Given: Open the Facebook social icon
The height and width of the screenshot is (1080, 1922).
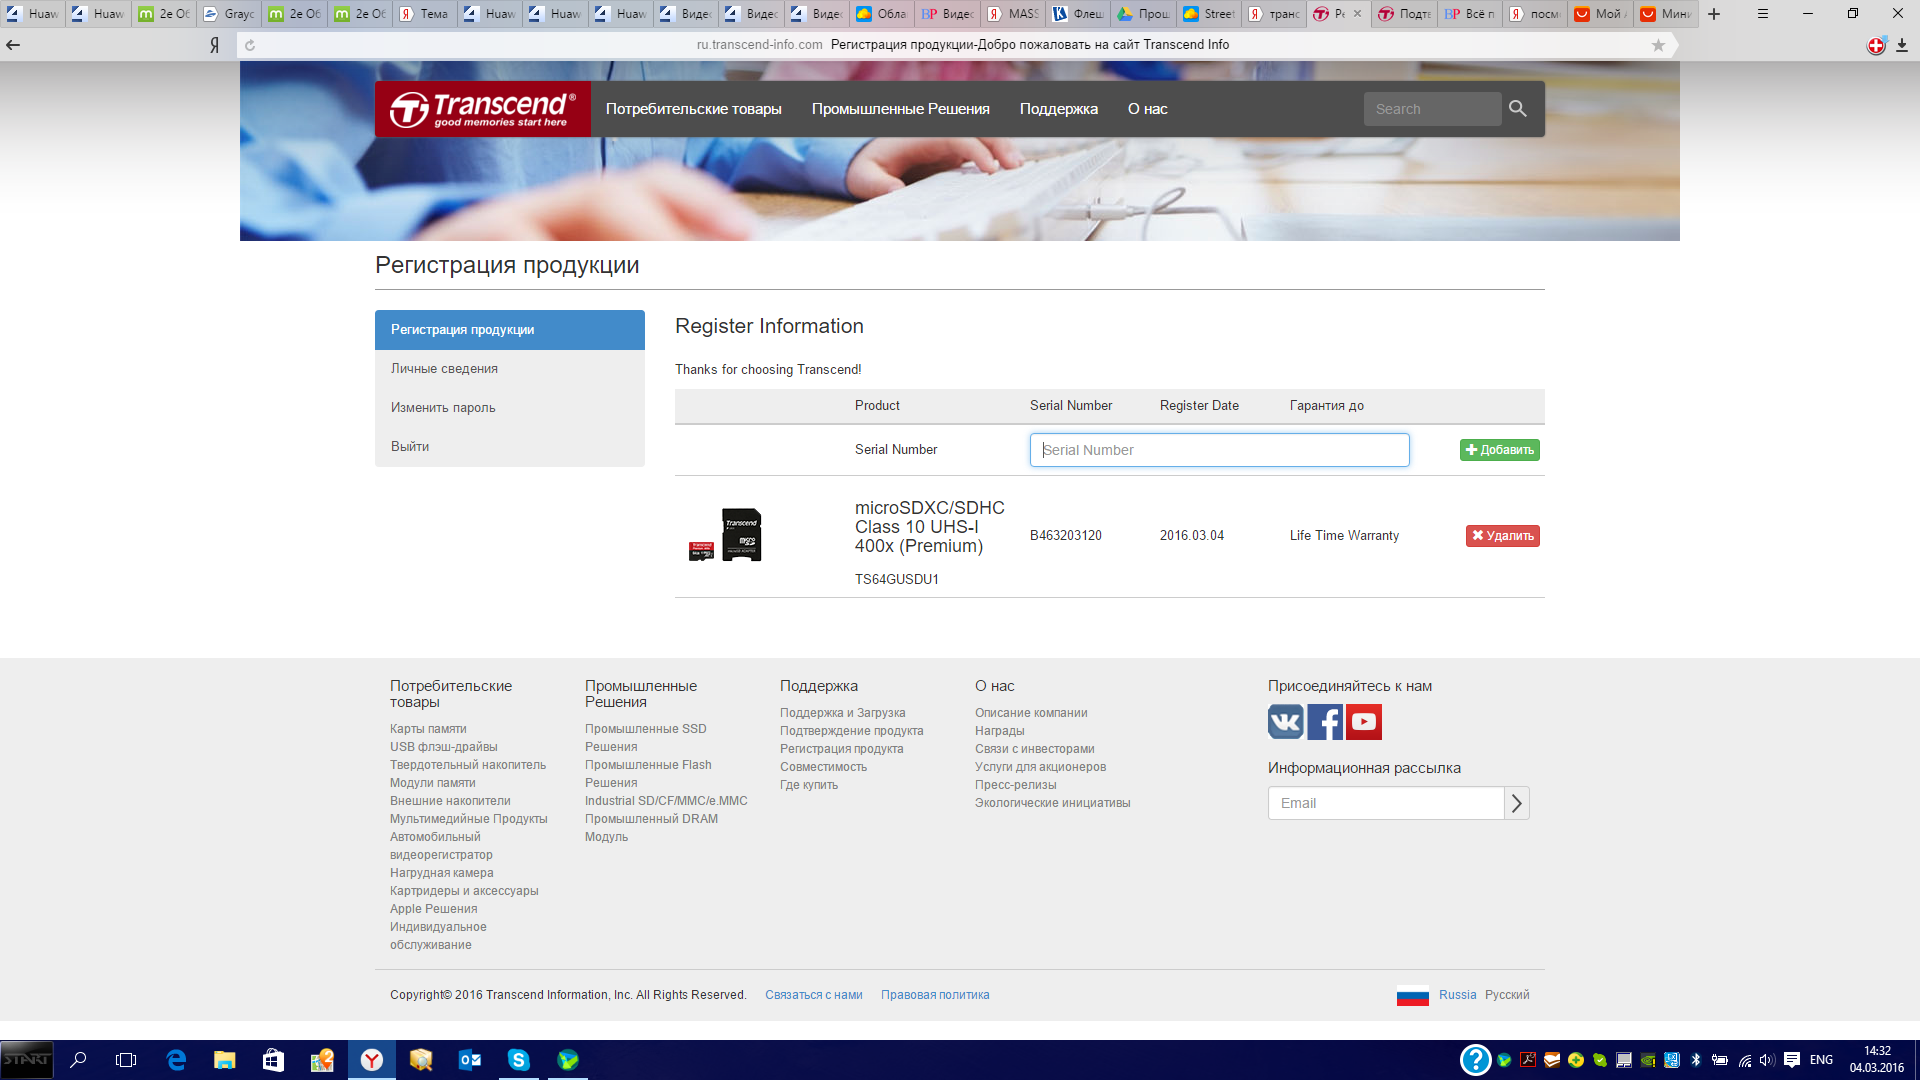Looking at the screenshot, I should (x=1325, y=722).
